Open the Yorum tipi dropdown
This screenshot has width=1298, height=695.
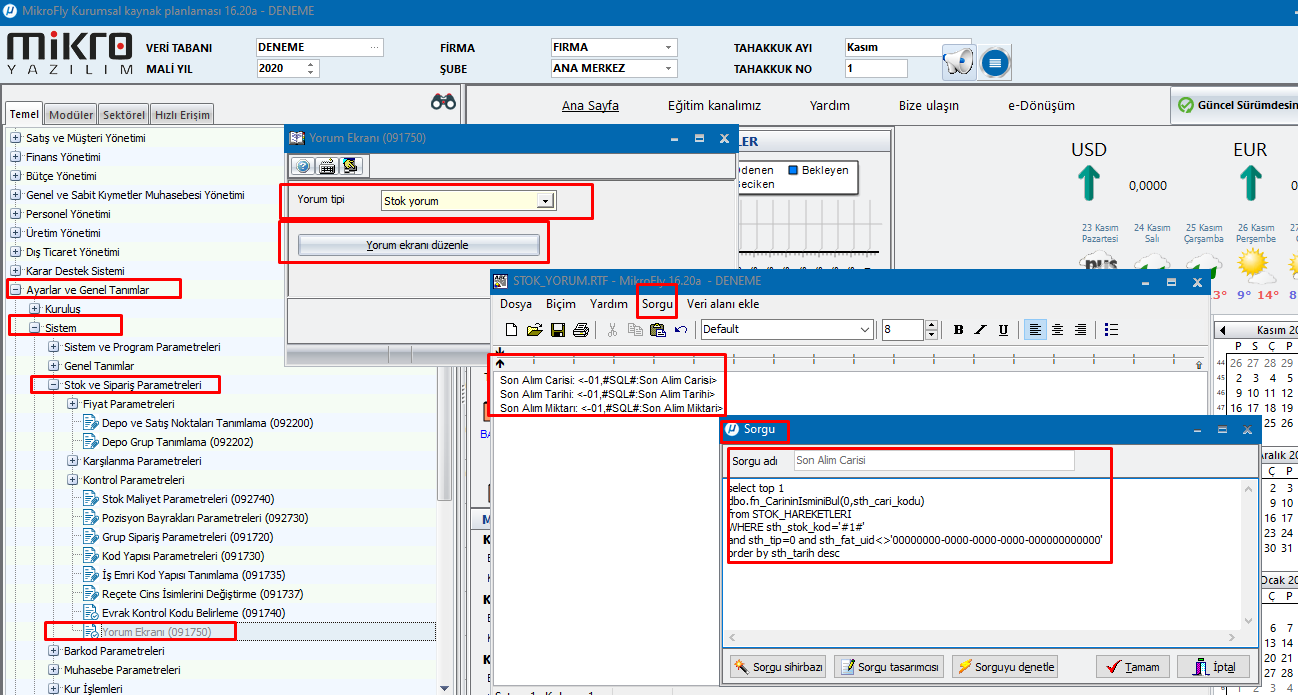tap(545, 201)
